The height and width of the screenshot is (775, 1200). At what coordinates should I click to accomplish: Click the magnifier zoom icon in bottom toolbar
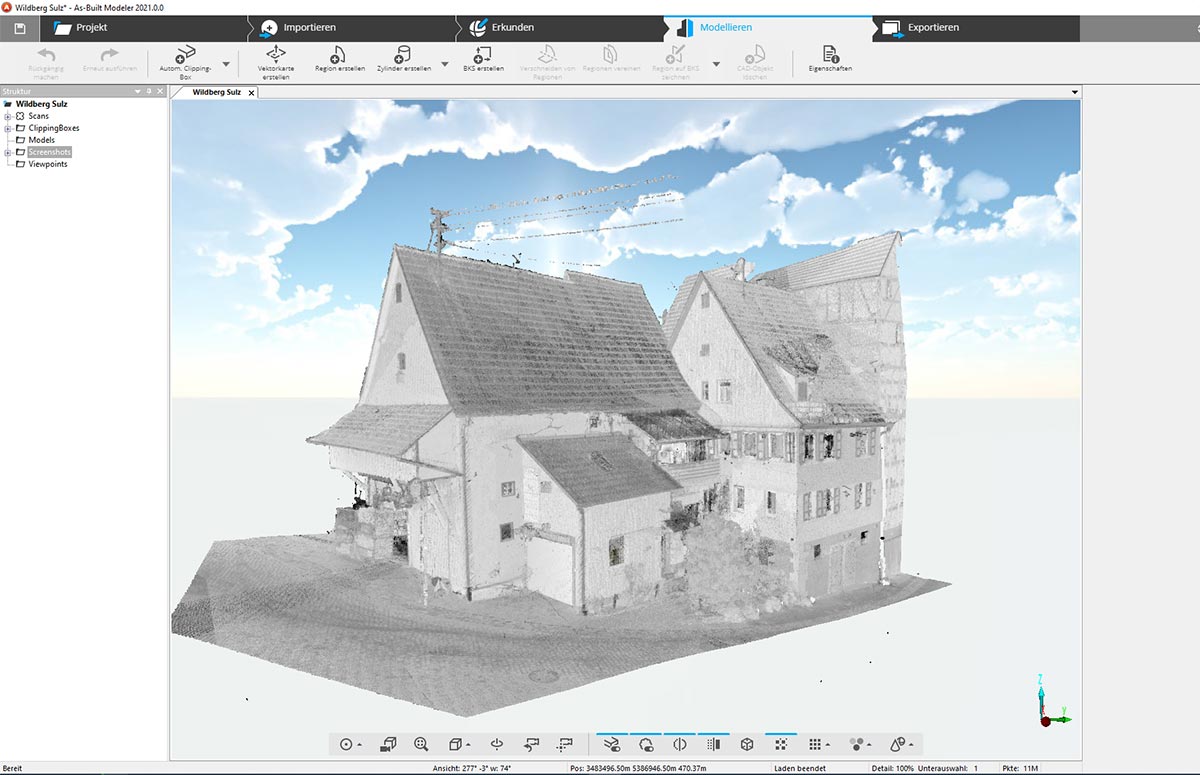421,744
